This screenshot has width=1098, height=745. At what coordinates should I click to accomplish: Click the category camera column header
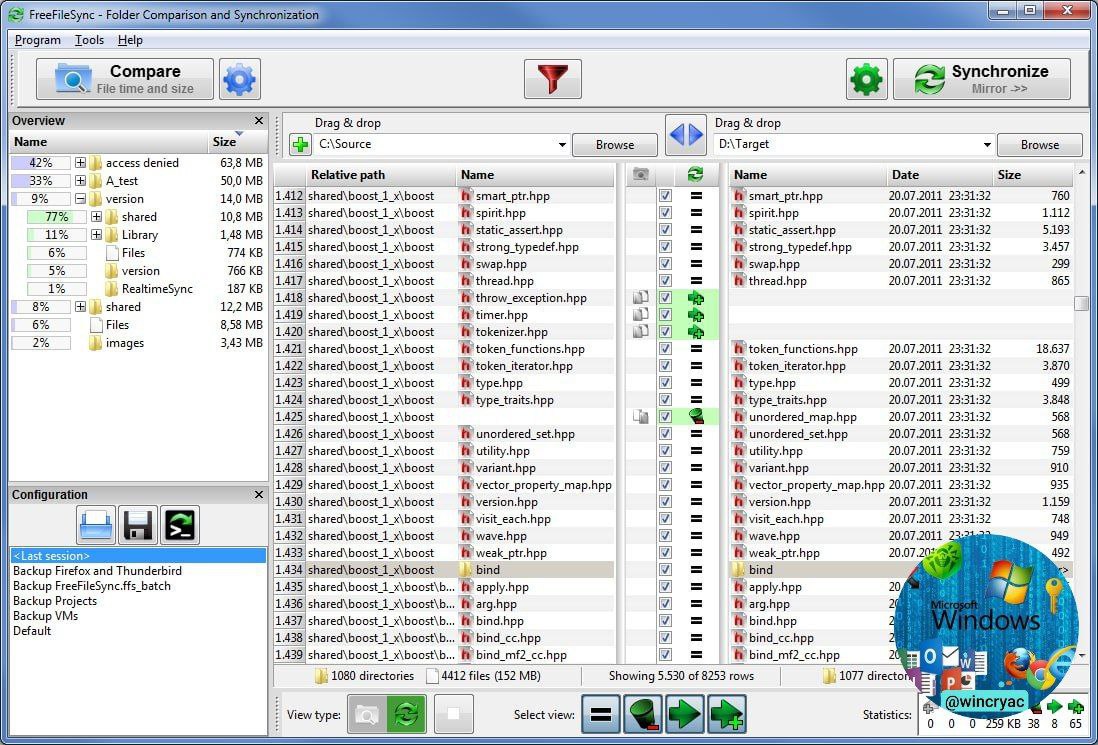tap(640, 174)
